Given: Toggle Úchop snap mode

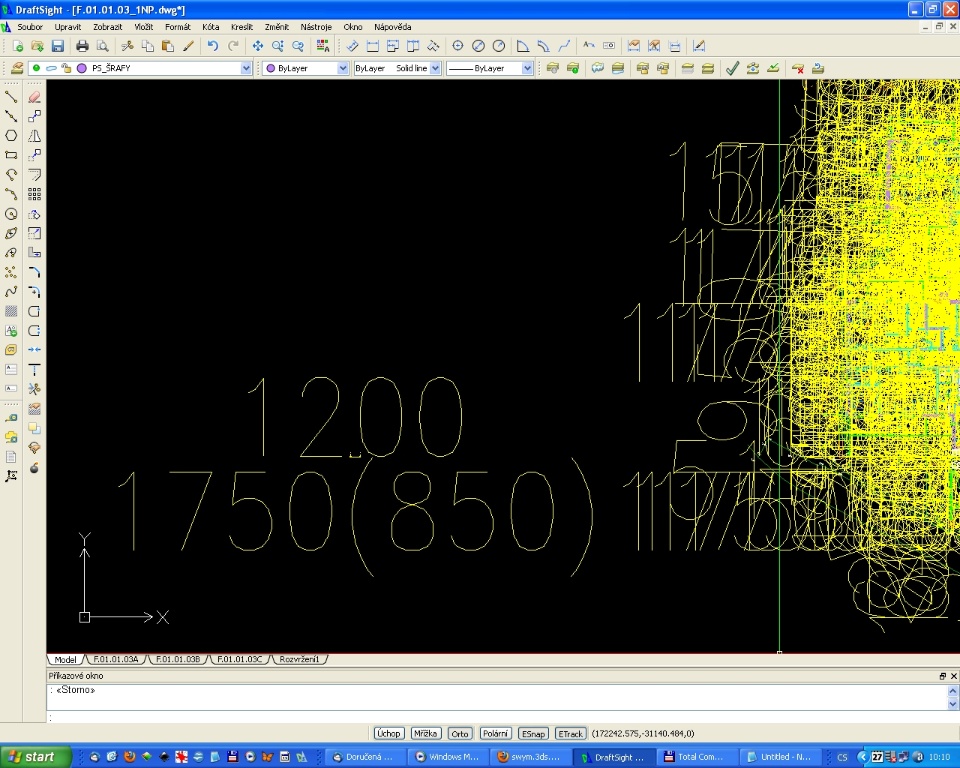Looking at the screenshot, I should 389,733.
